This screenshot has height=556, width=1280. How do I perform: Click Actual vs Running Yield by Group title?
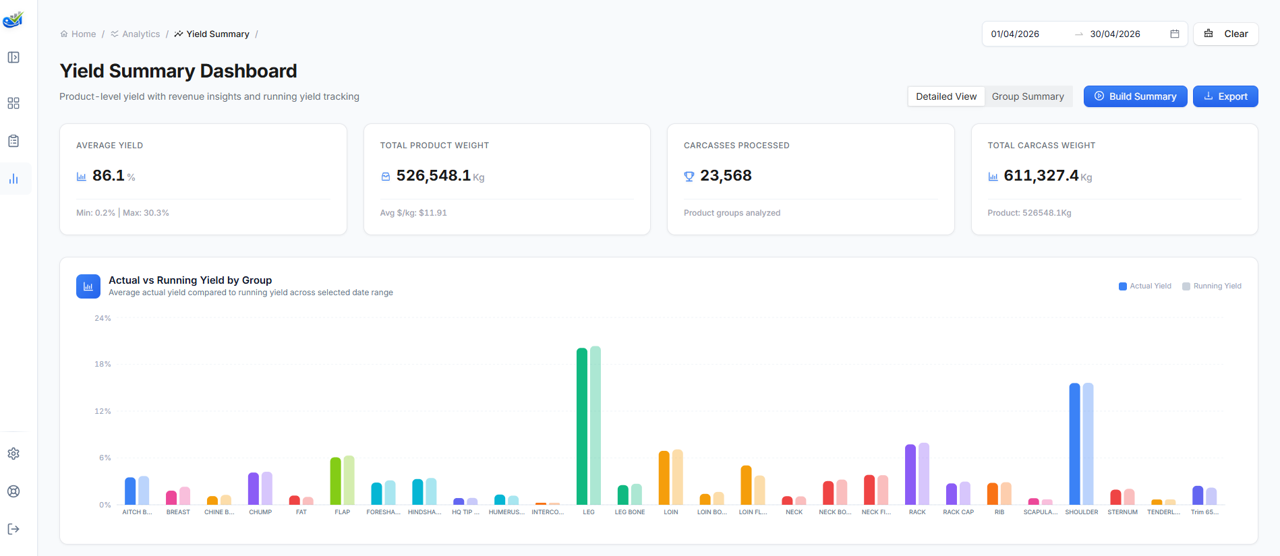(190, 280)
